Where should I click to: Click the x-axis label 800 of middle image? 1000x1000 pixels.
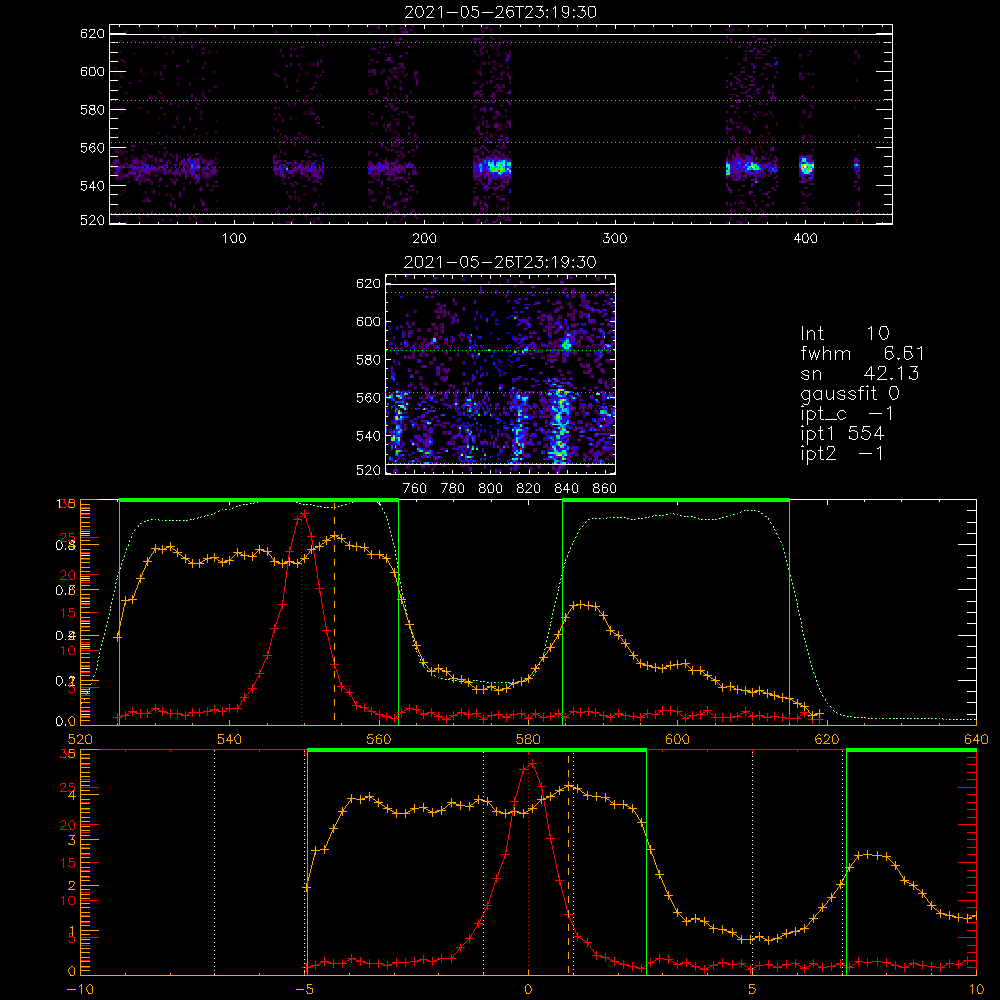coord(490,489)
